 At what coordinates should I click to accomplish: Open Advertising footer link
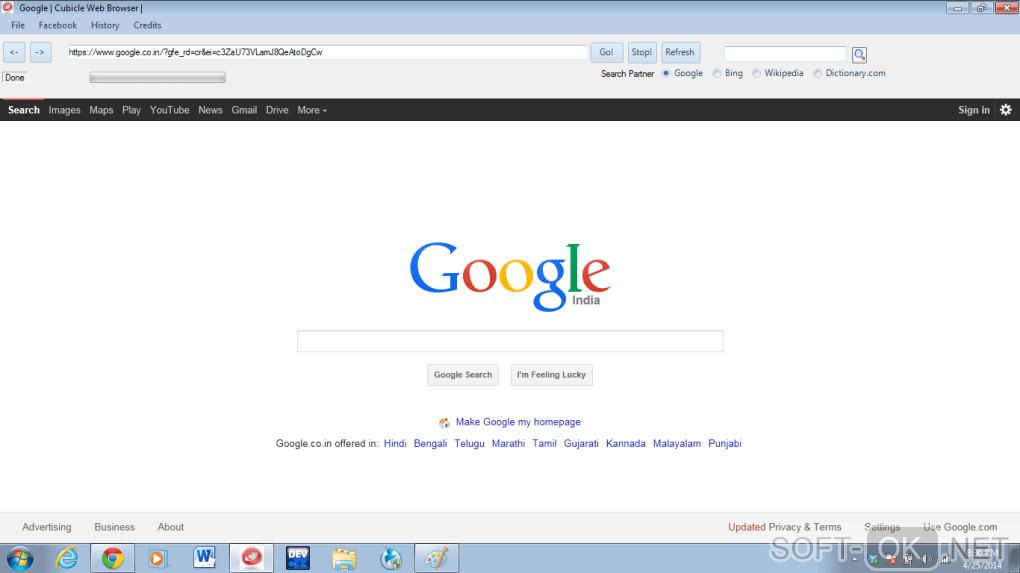(47, 527)
